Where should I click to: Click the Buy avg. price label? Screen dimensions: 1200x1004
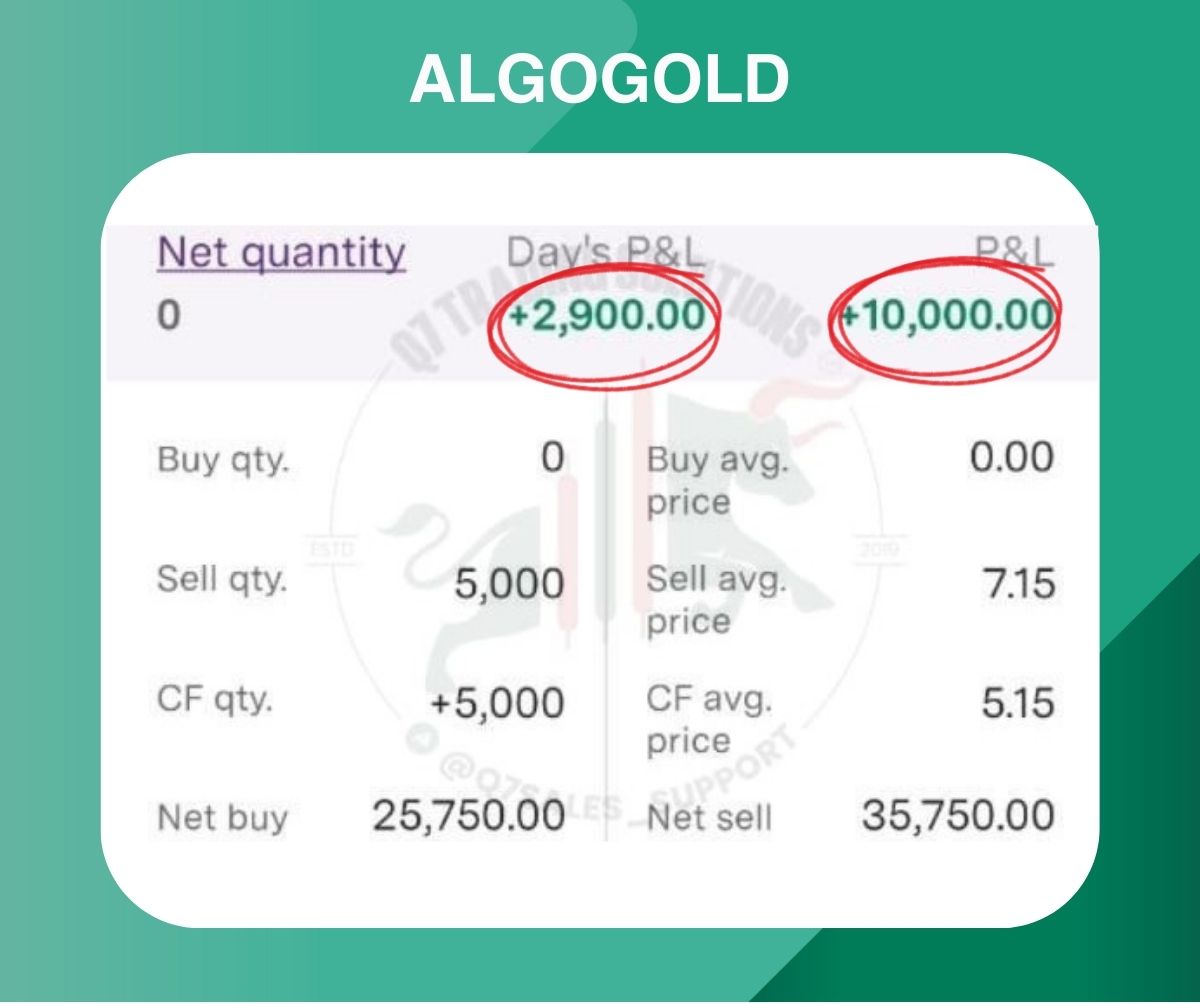tap(718, 480)
